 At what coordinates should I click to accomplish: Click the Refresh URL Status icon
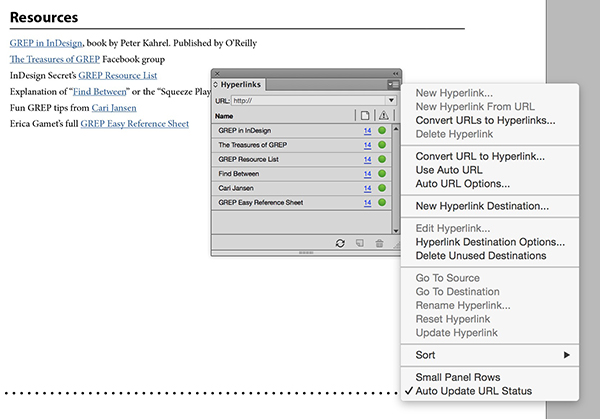340,243
